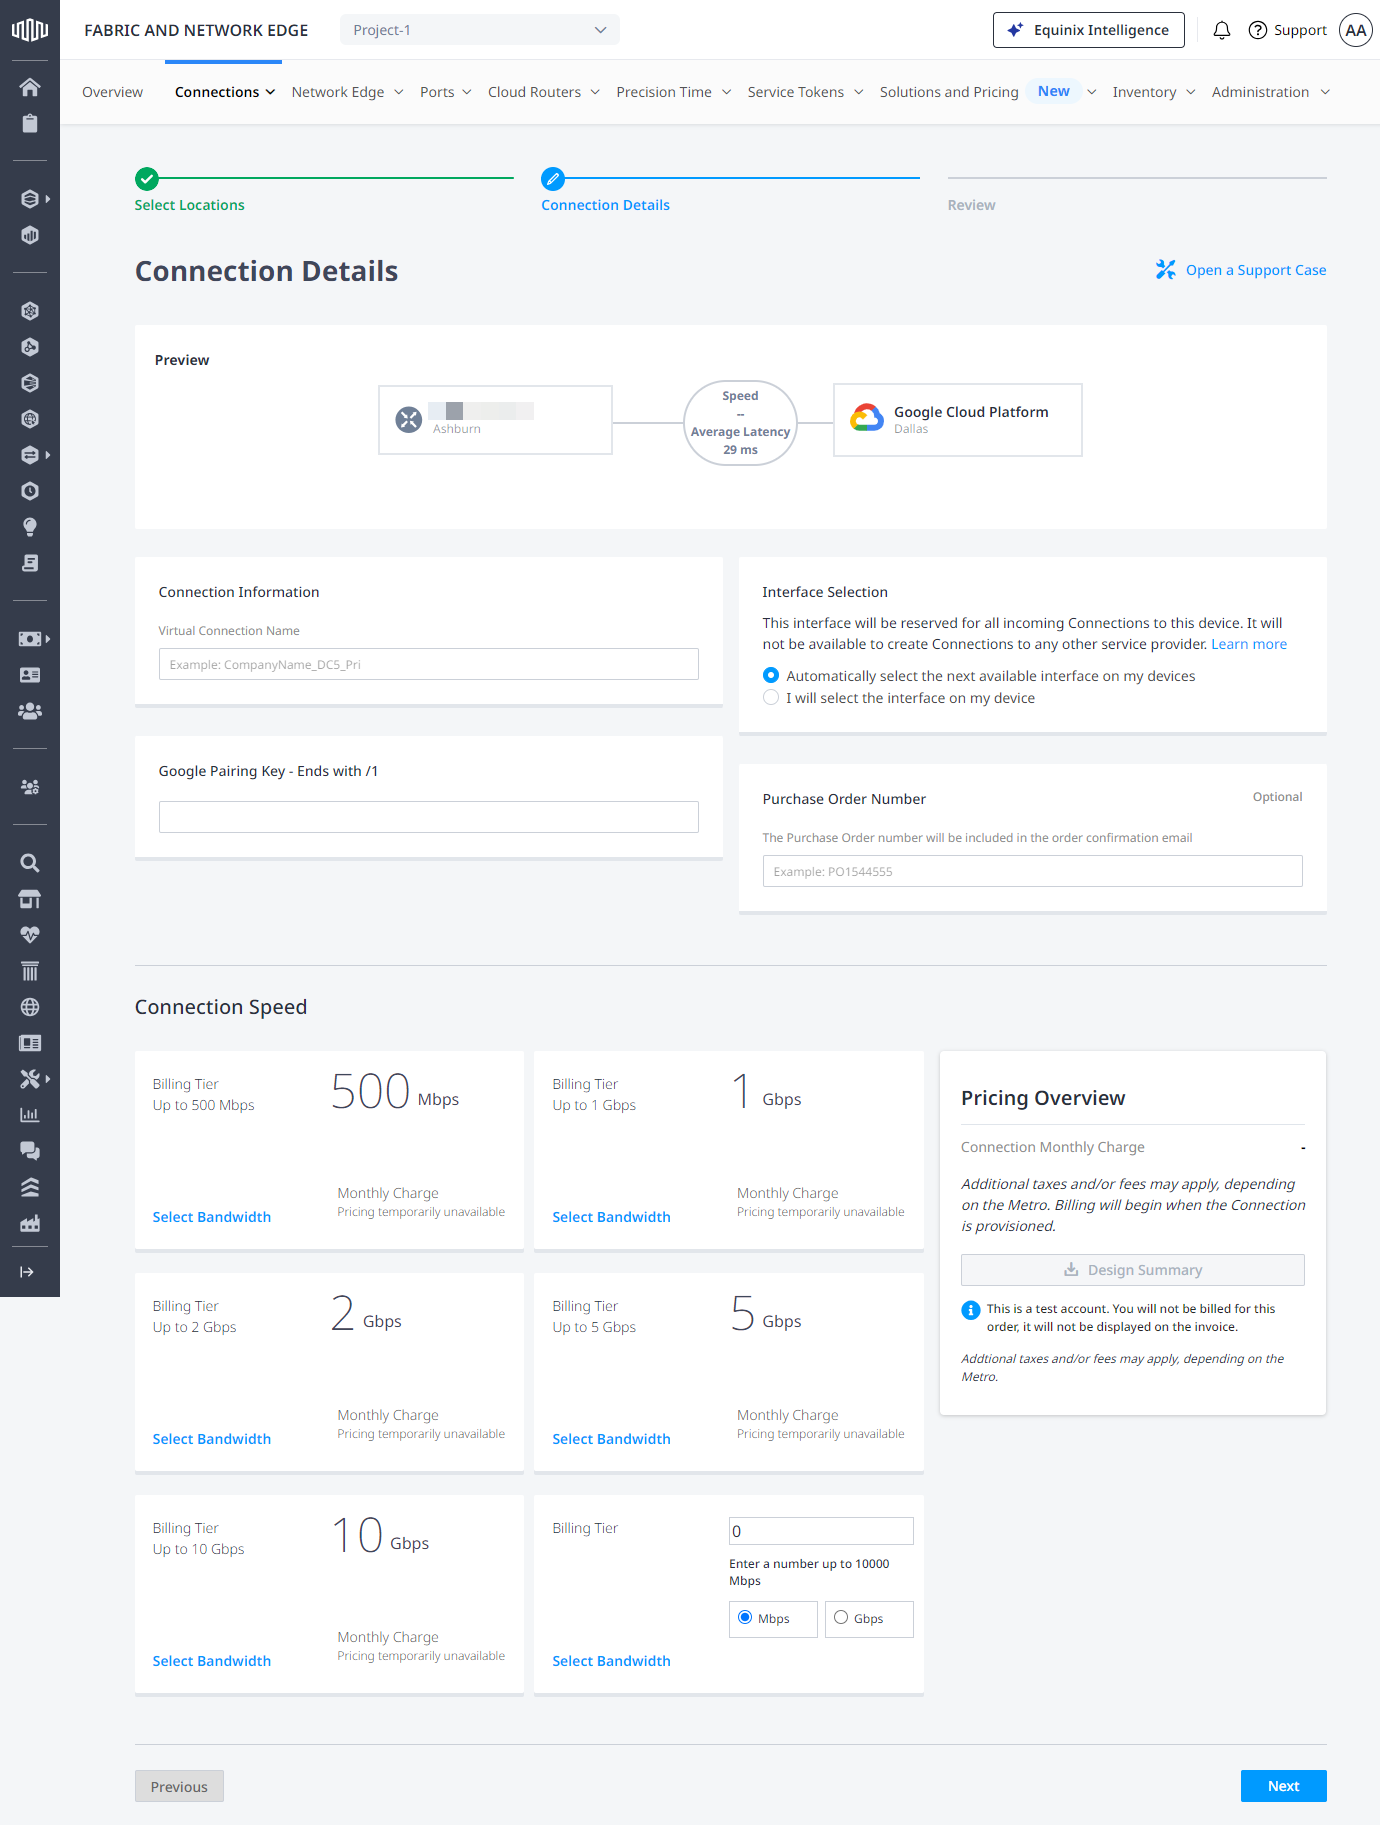Select Bandwidth for custom tier
This screenshot has height=1825, width=1380.
click(611, 1661)
